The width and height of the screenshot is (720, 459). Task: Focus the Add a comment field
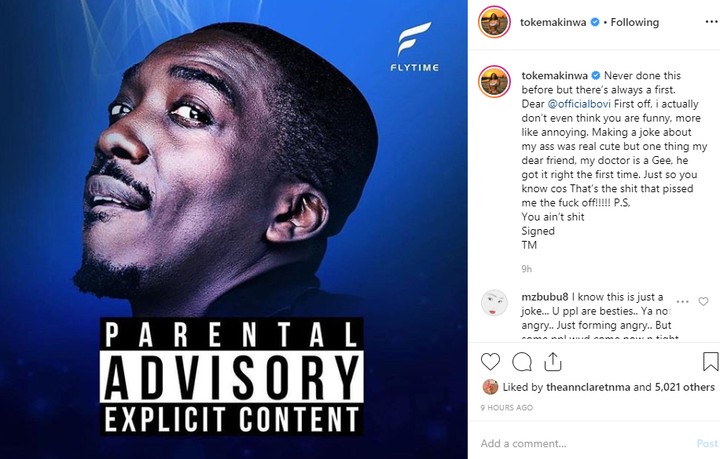(x=585, y=443)
